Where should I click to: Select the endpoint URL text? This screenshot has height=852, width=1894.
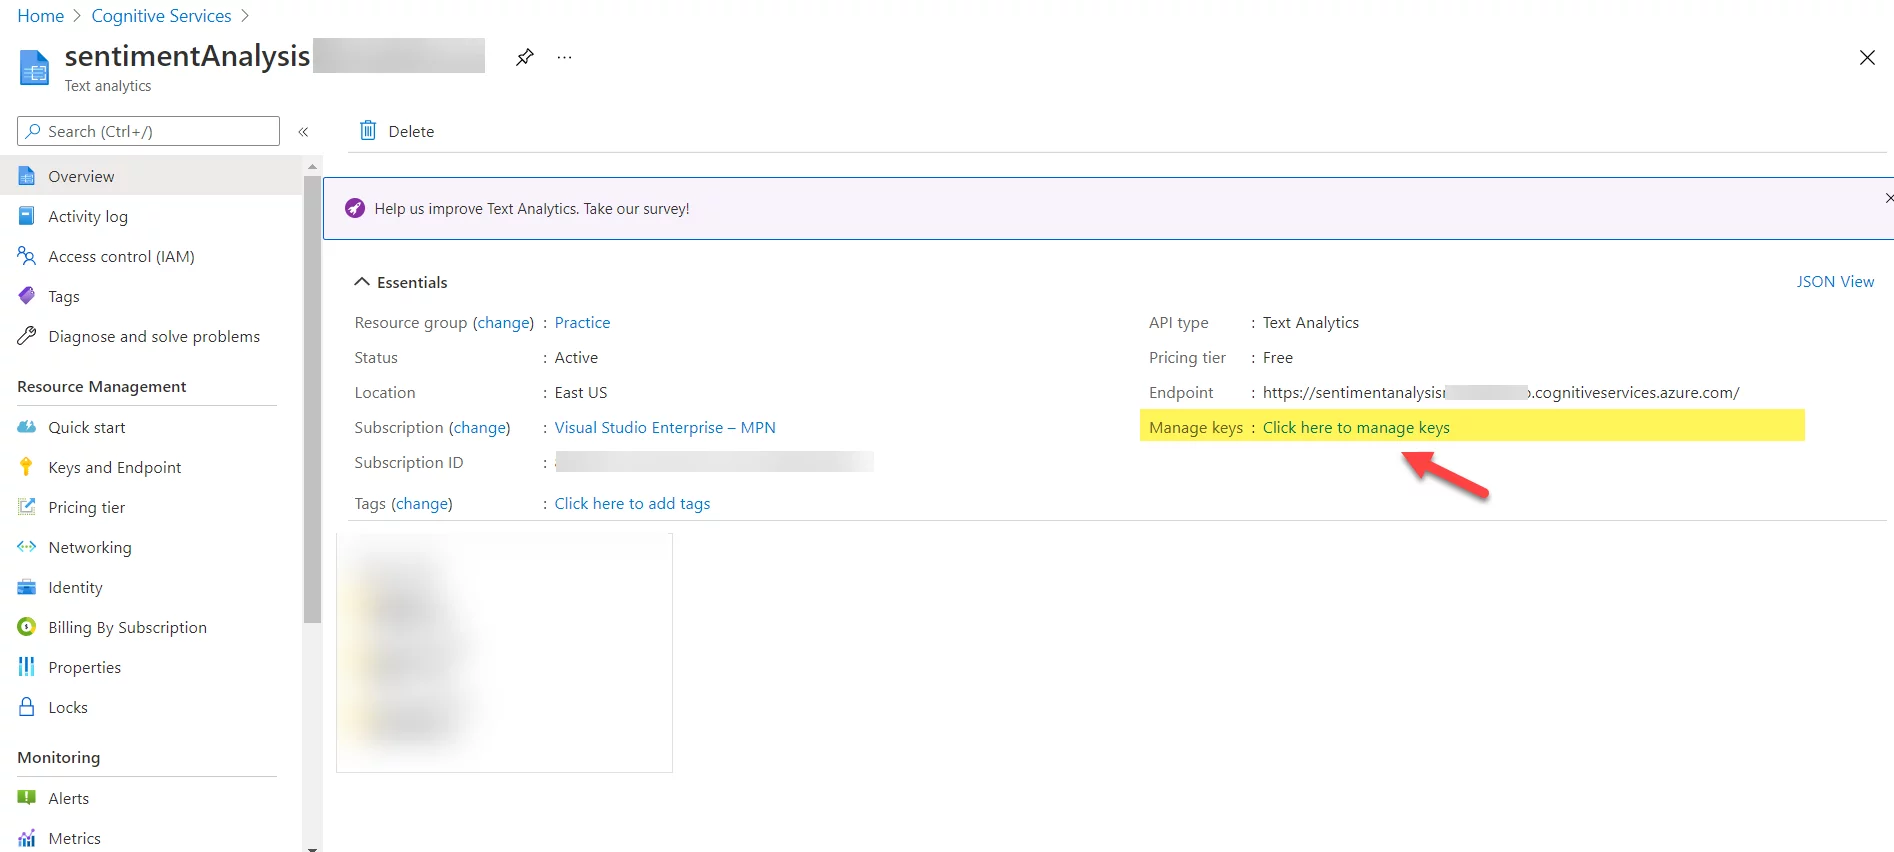click(1501, 392)
